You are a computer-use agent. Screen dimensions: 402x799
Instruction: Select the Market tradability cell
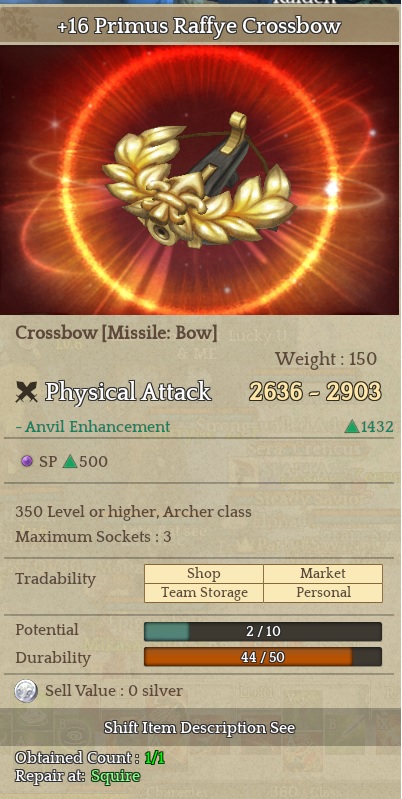point(323,574)
